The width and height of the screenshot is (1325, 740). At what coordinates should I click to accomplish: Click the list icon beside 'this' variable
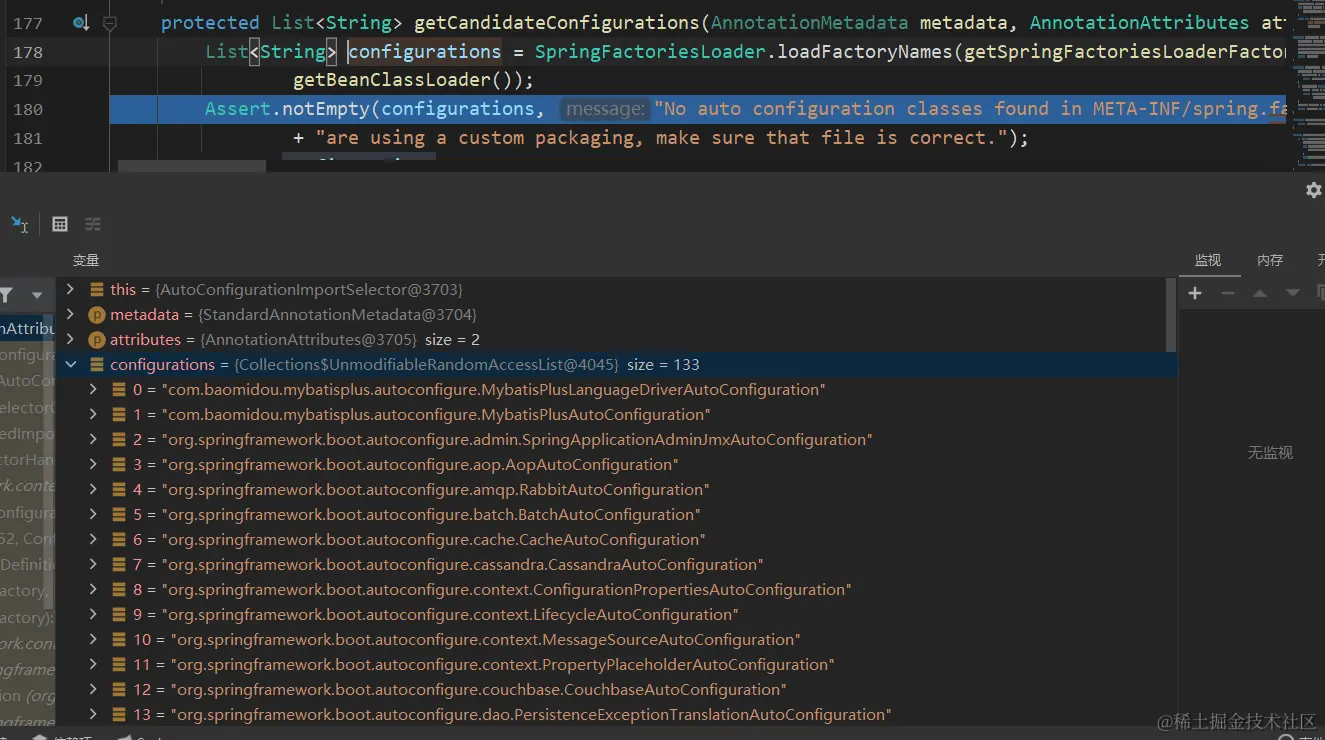coord(97,290)
